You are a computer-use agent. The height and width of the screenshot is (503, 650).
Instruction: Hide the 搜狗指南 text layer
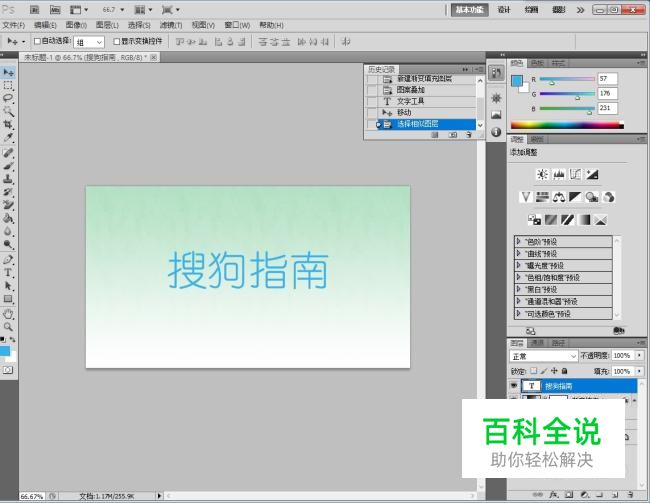coord(514,386)
